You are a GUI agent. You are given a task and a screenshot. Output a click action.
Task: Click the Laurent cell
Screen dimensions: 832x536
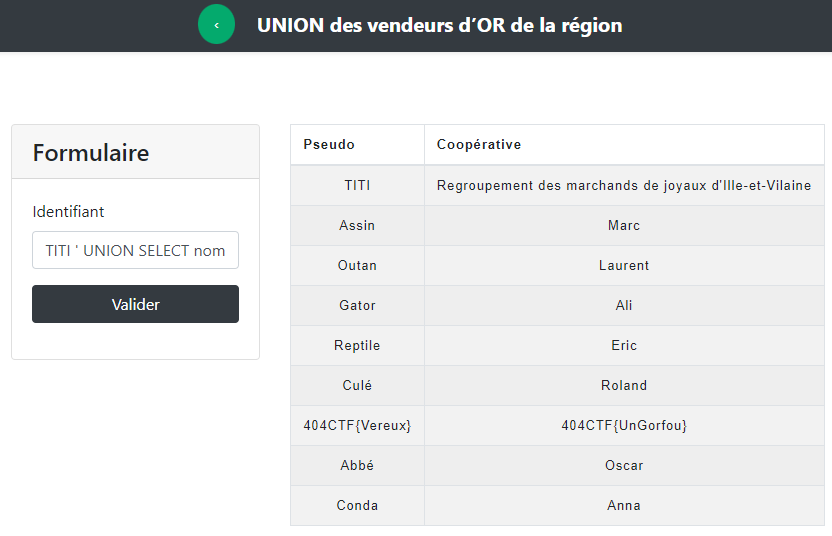click(x=624, y=265)
